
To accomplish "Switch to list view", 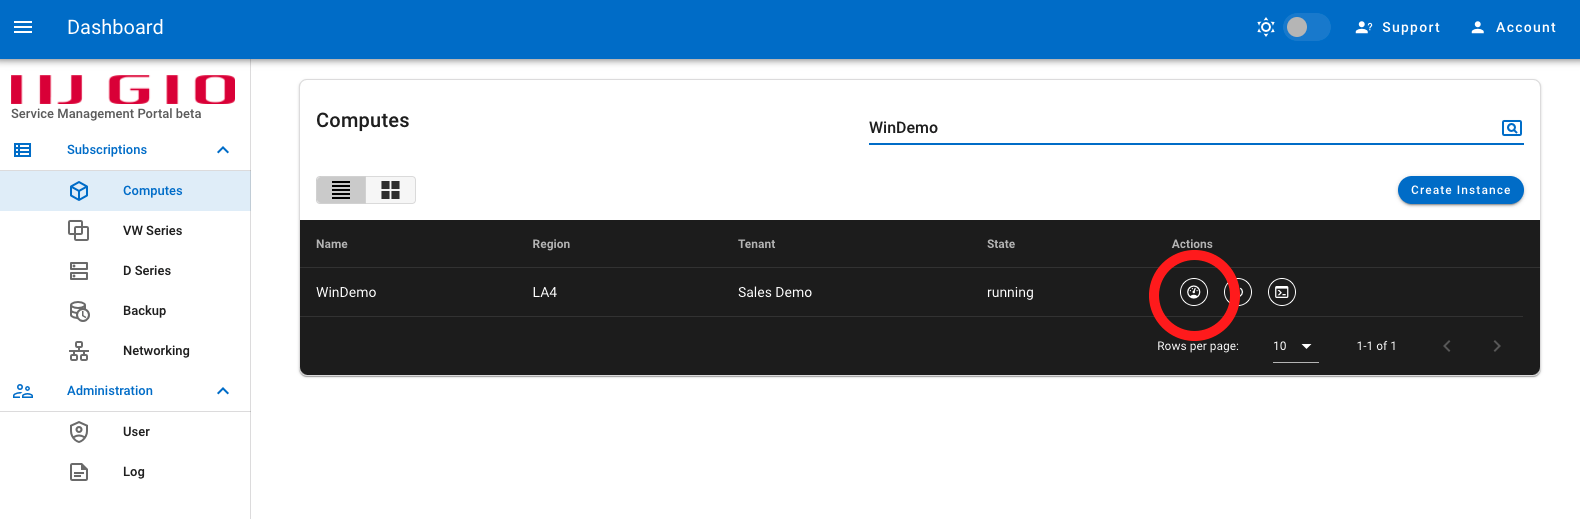I will (x=341, y=190).
